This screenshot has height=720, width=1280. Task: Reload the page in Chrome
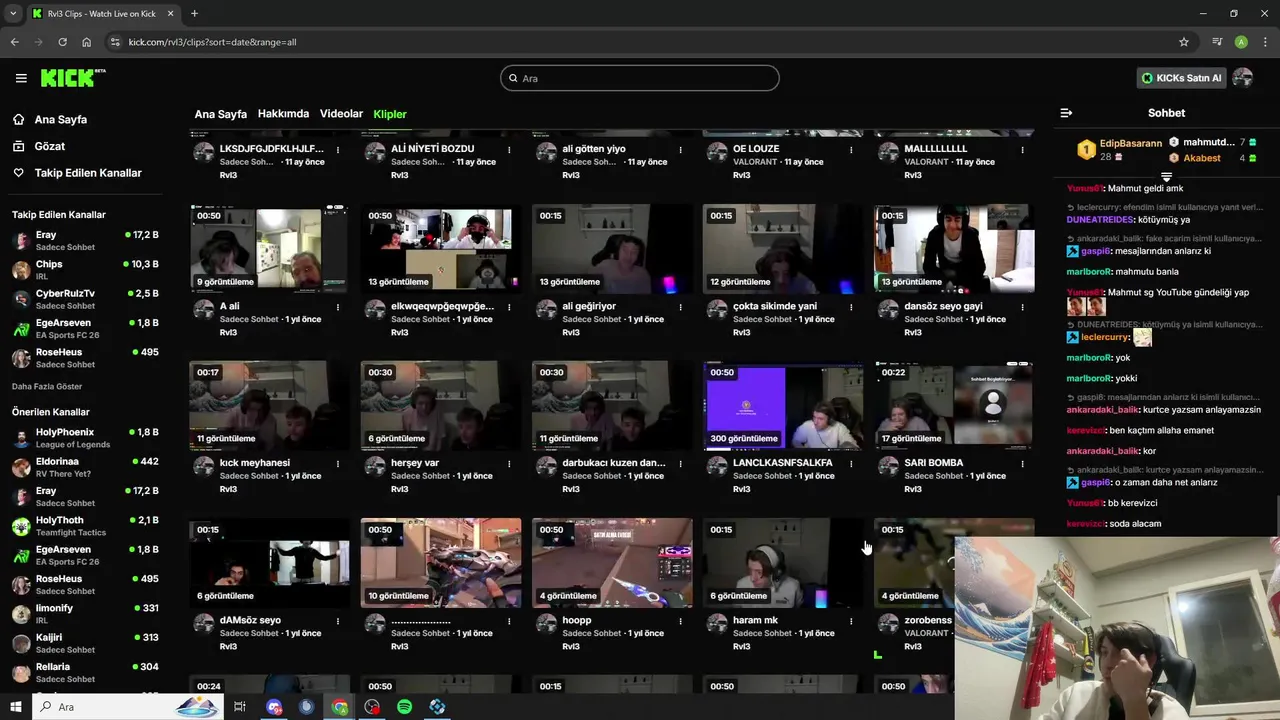[62, 42]
